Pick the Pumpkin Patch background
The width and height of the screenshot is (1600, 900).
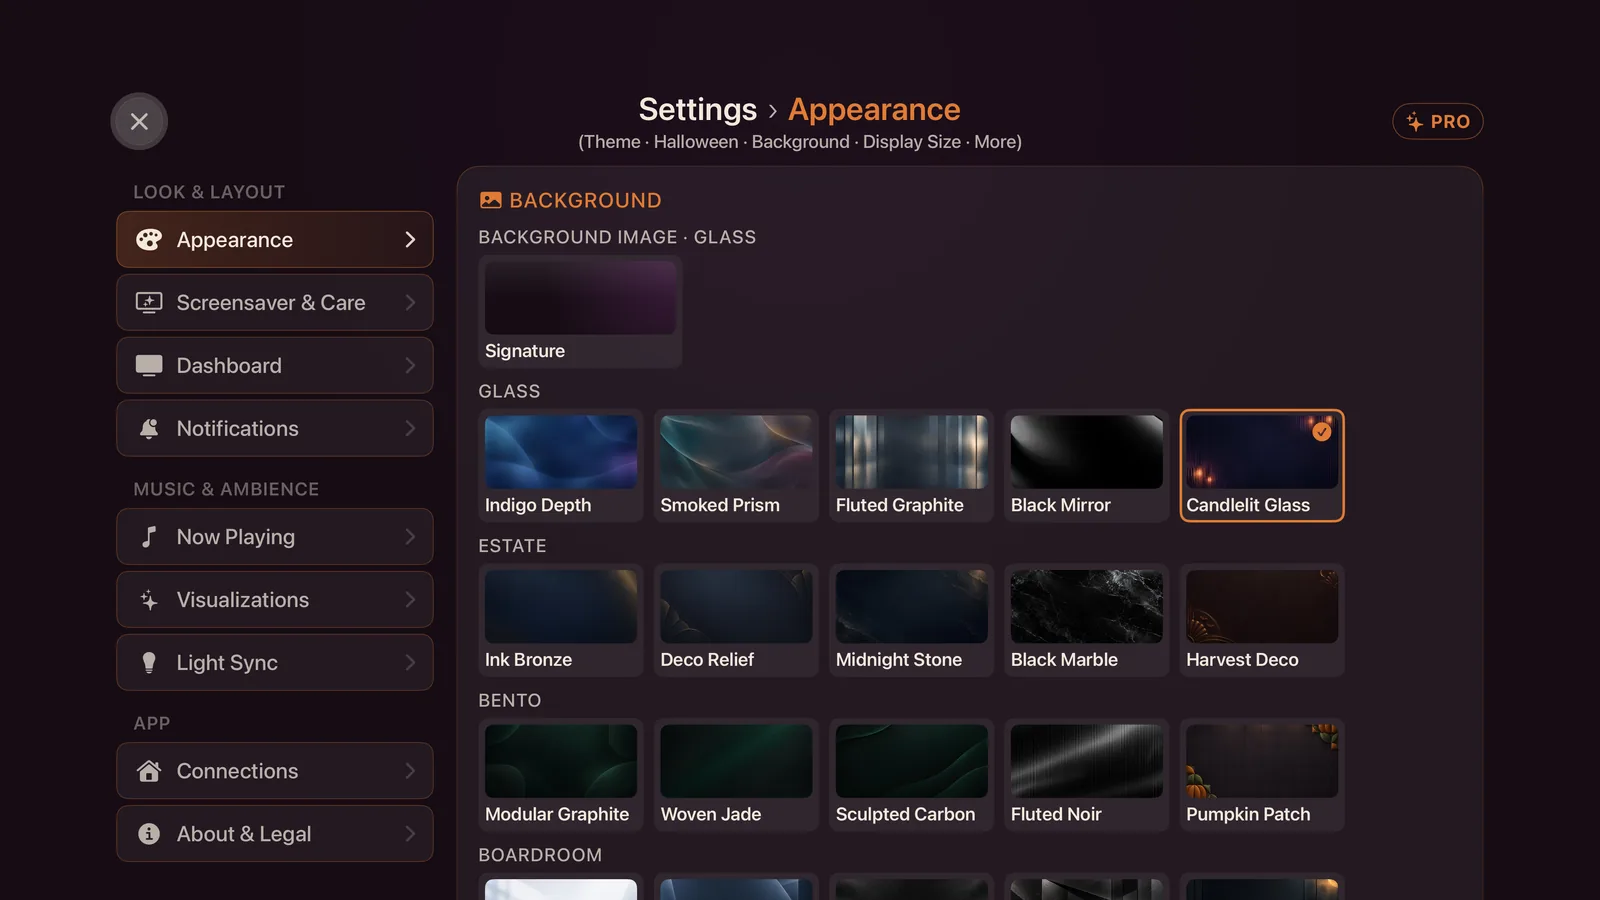pos(1262,775)
